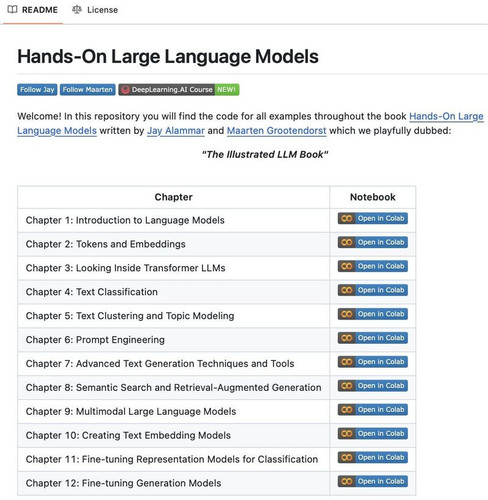Launch Chapter 6 Prompt Engineering Colab notebook
The image size is (488, 500).
373,338
